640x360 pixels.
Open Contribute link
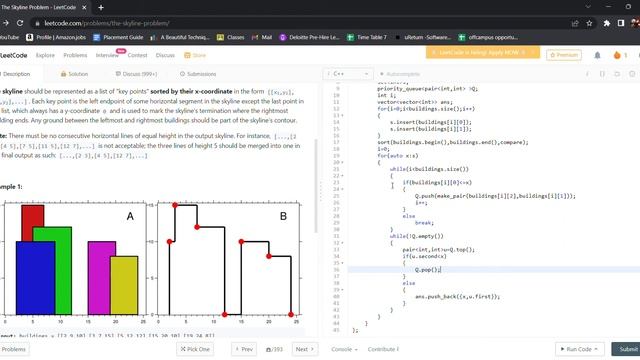coord(383,349)
